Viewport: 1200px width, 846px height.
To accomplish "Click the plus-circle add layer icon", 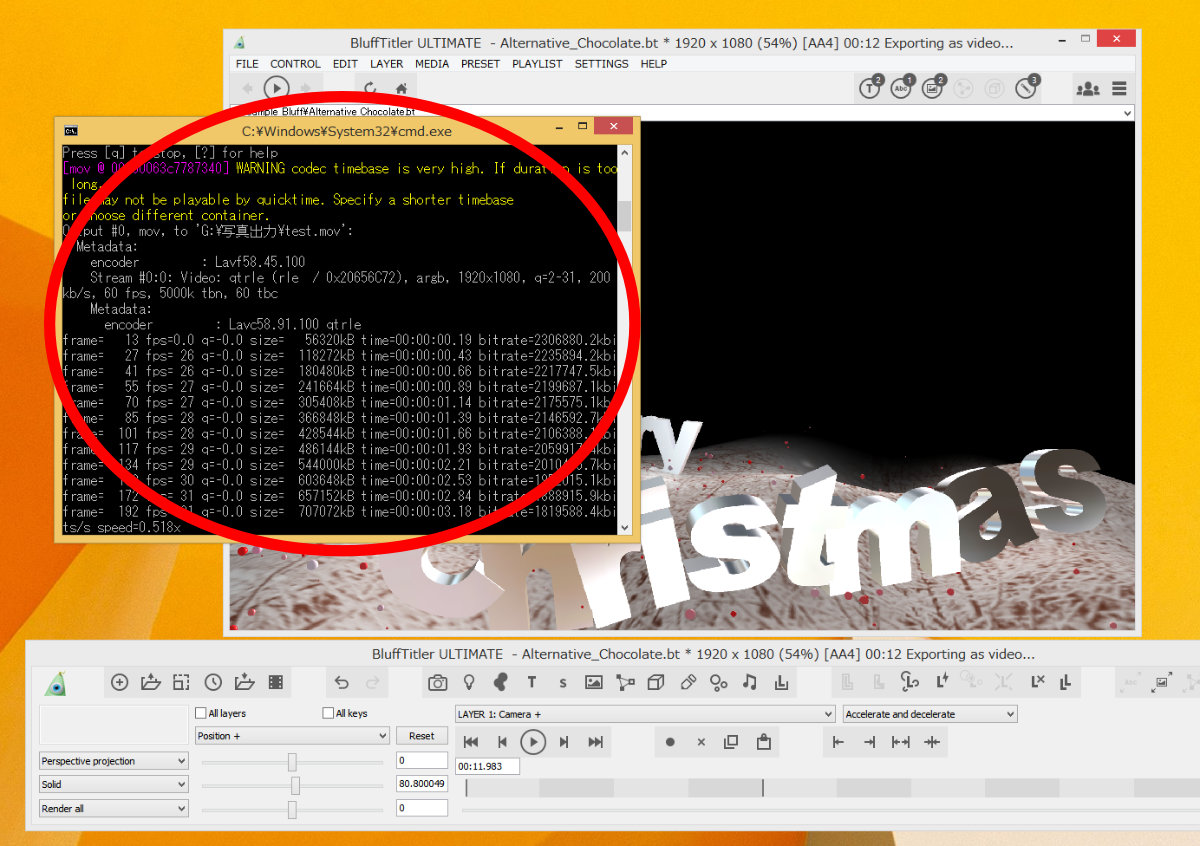I will click(x=119, y=683).
